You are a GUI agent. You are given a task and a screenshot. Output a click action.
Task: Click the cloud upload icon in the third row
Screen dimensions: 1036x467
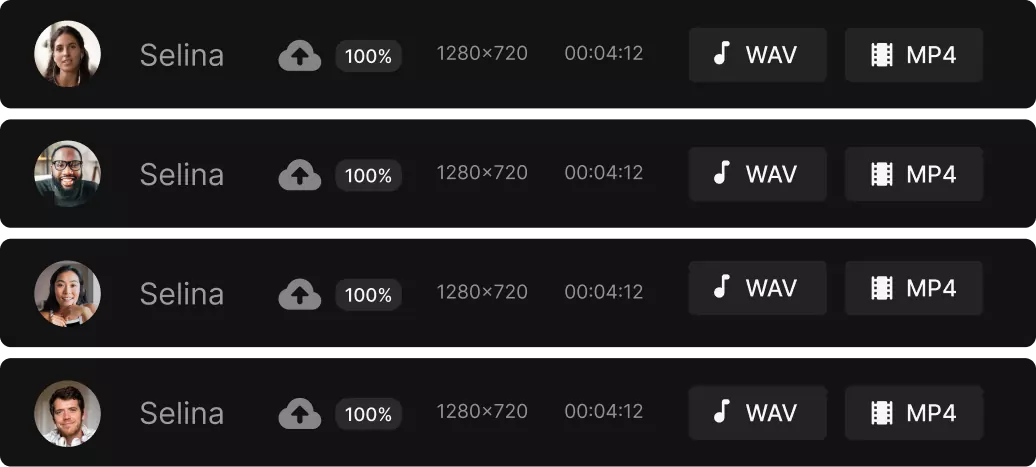tap(299, 294)
